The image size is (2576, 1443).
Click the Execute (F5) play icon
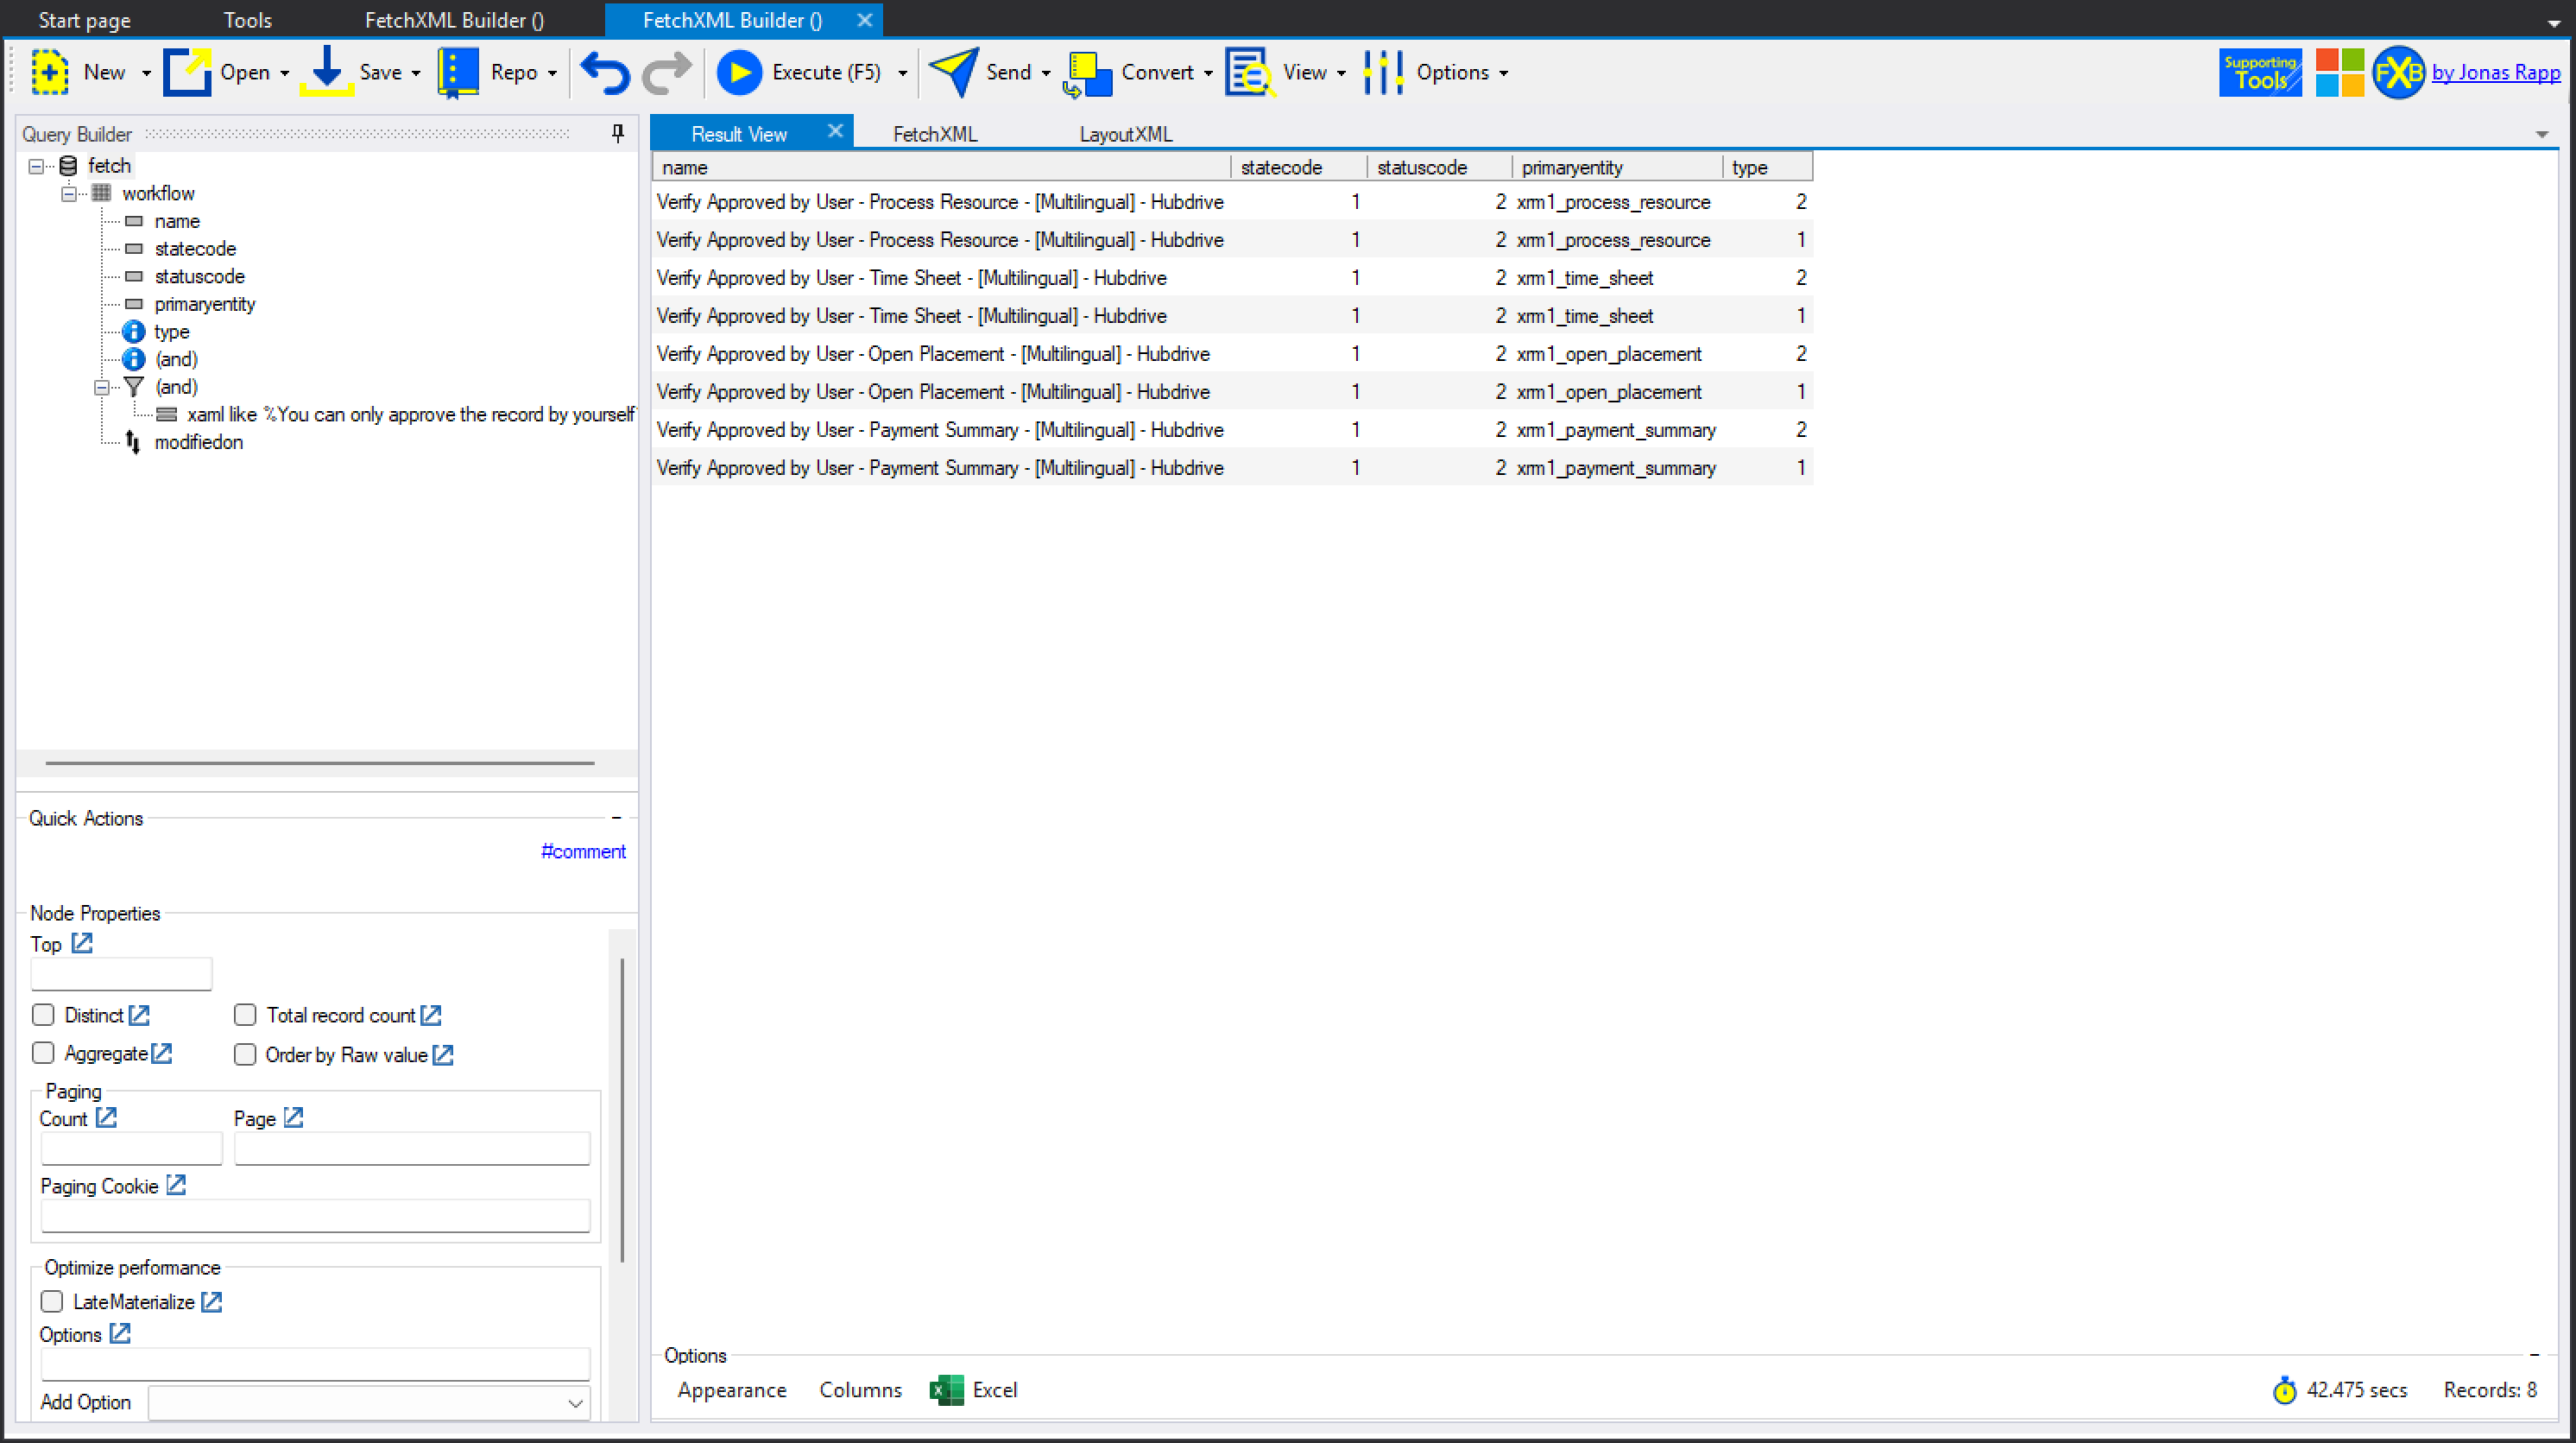pyautogui.click(x=739, y=72)
